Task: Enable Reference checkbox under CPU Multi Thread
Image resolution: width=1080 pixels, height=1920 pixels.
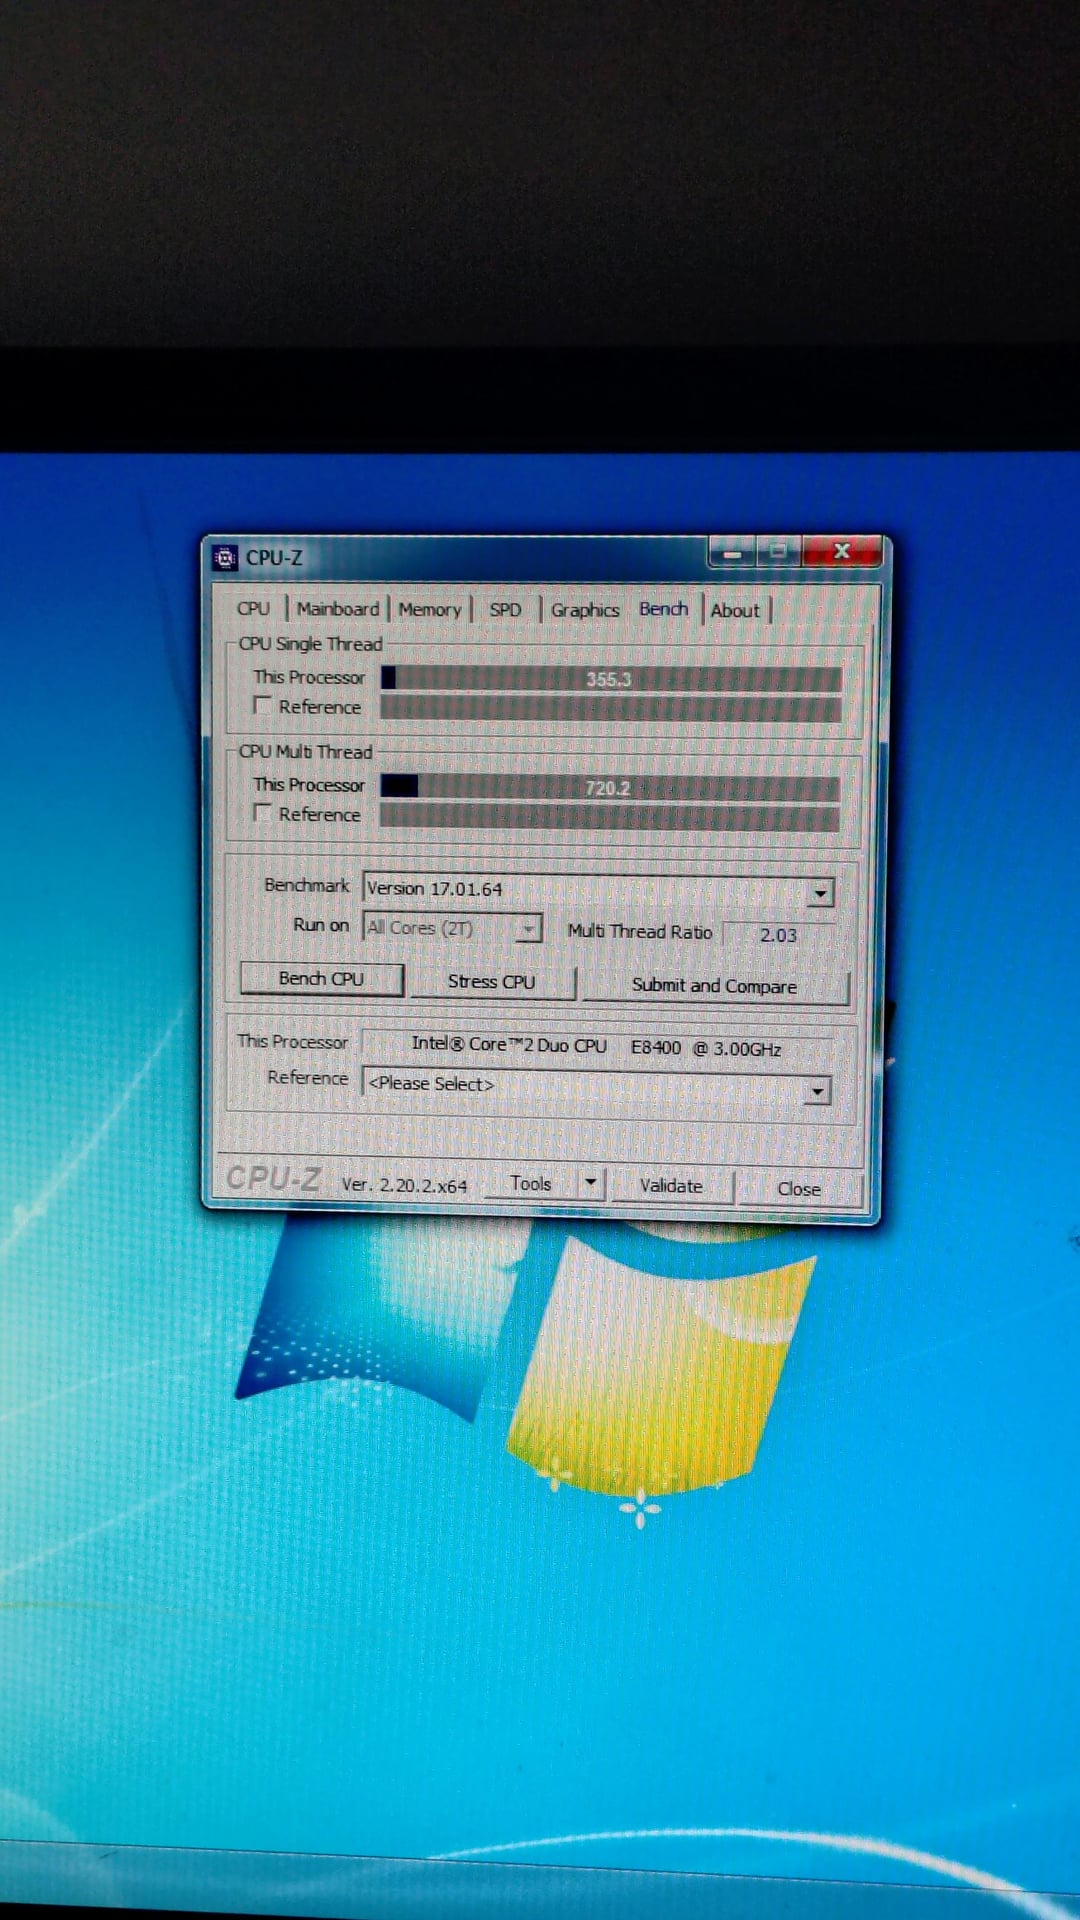Action: (263, 812)
